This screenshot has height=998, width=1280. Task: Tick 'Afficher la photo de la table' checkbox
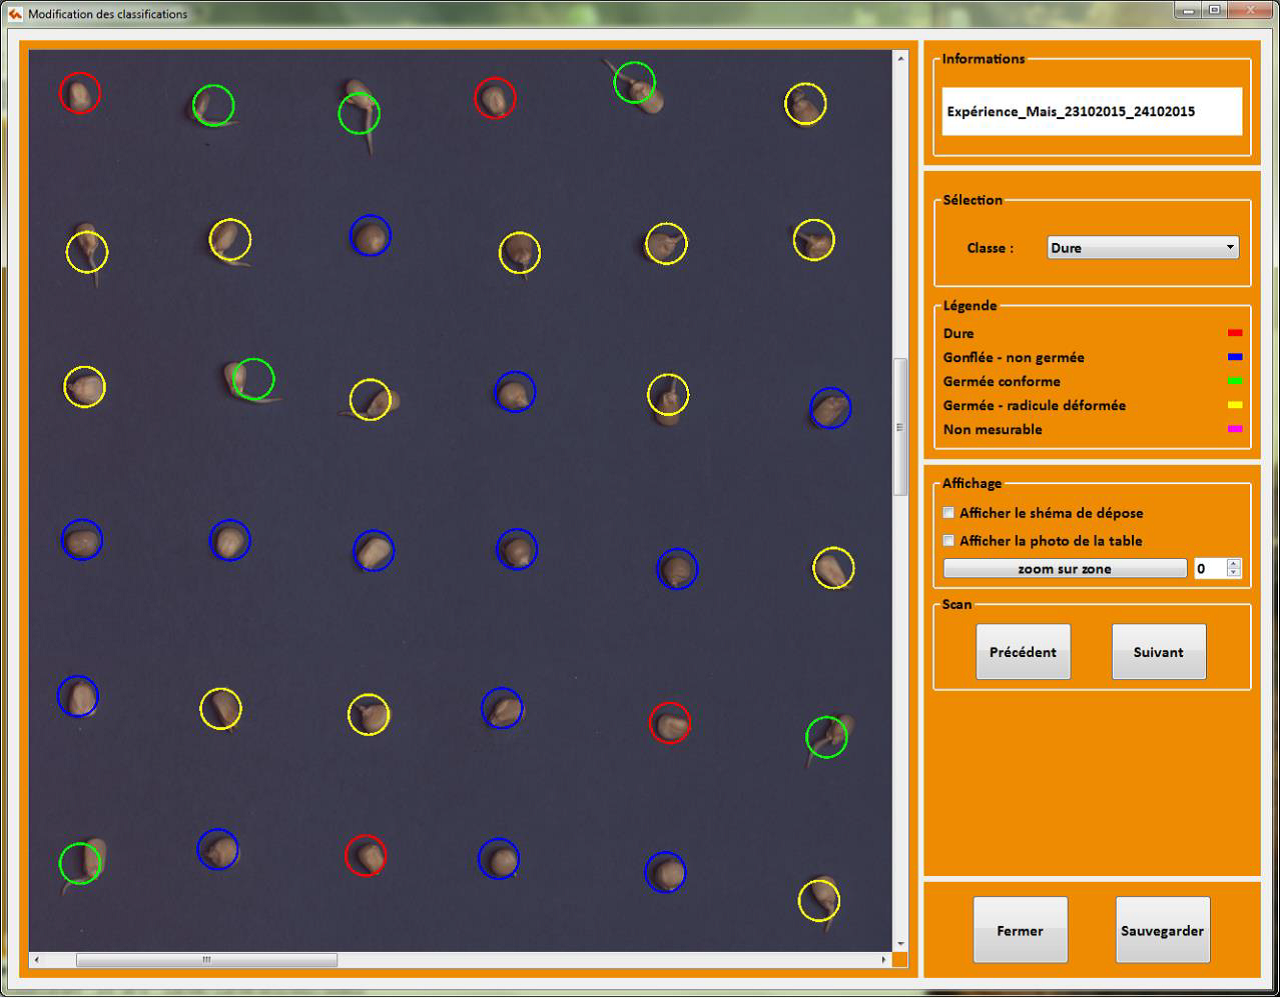click(949, 541)
